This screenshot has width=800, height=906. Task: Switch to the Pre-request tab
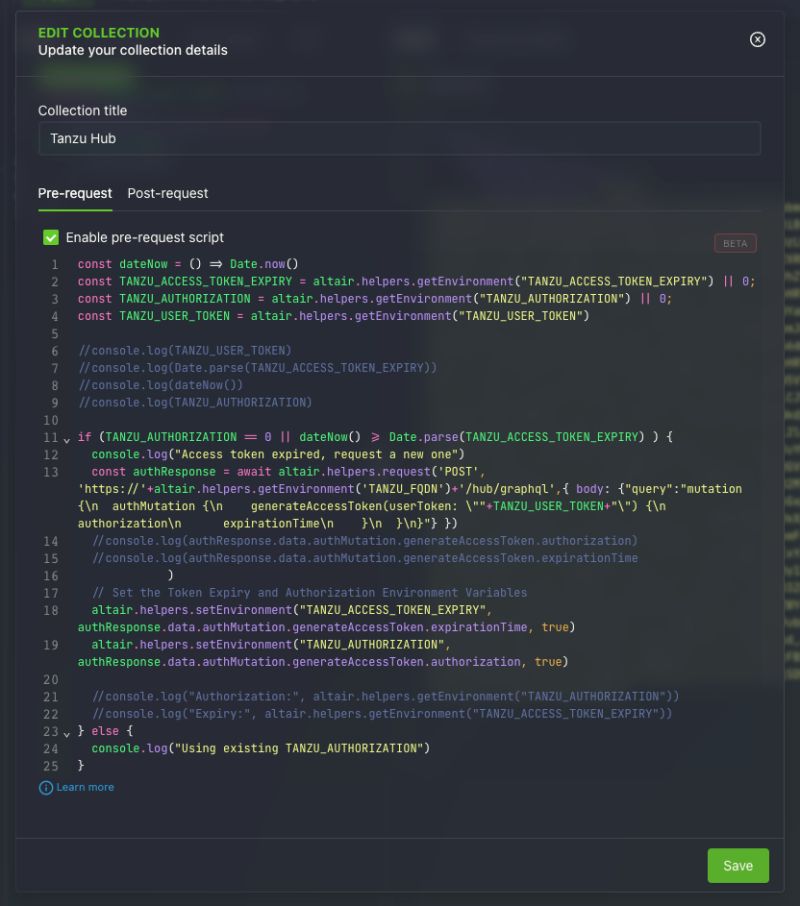75,193
